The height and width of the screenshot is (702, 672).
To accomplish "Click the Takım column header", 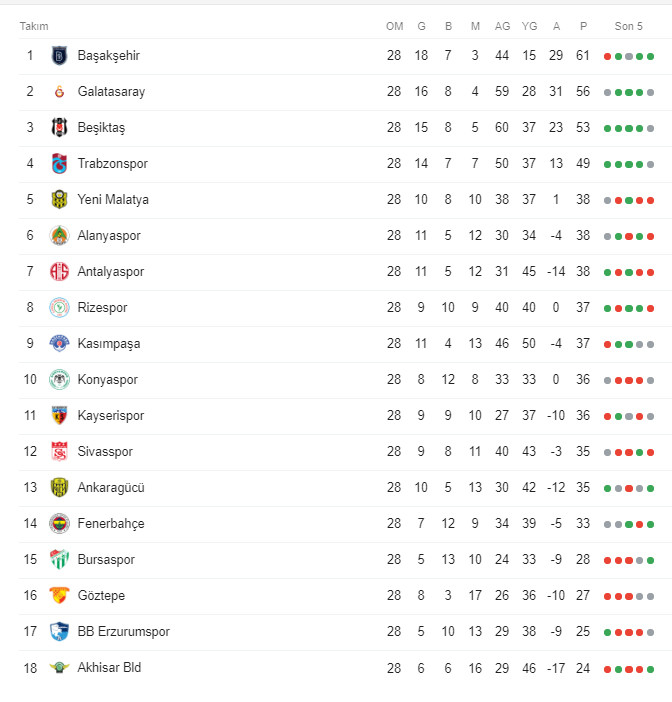I will [34, 26].
